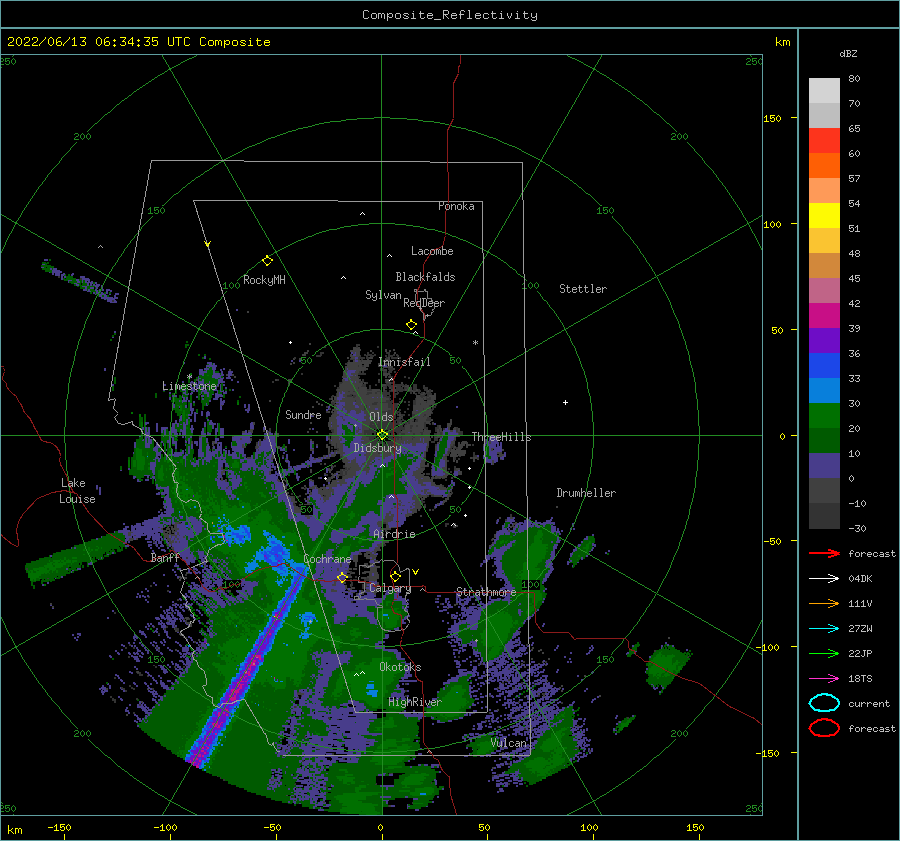Viewport: 900px width, 841px height.
Task: Click the Drumheller town label
Action: [586, 493]
